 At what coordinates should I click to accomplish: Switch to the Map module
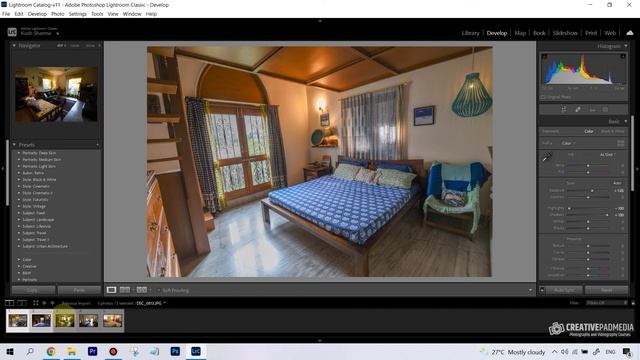coord(520,33)
